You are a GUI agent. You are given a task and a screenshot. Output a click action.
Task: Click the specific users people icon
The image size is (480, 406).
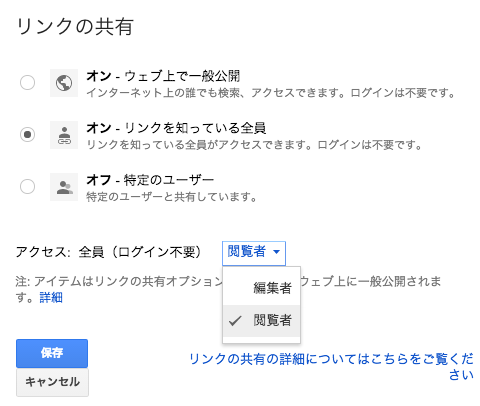click(64, 187)
